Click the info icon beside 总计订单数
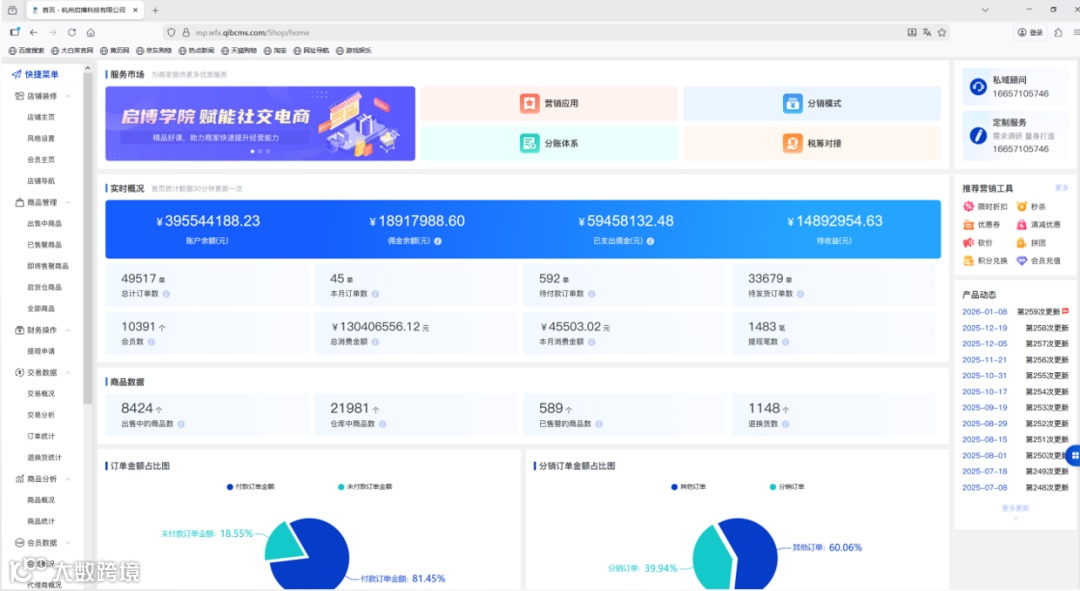This screenshot has width=1080, height=591. point(166,293)
